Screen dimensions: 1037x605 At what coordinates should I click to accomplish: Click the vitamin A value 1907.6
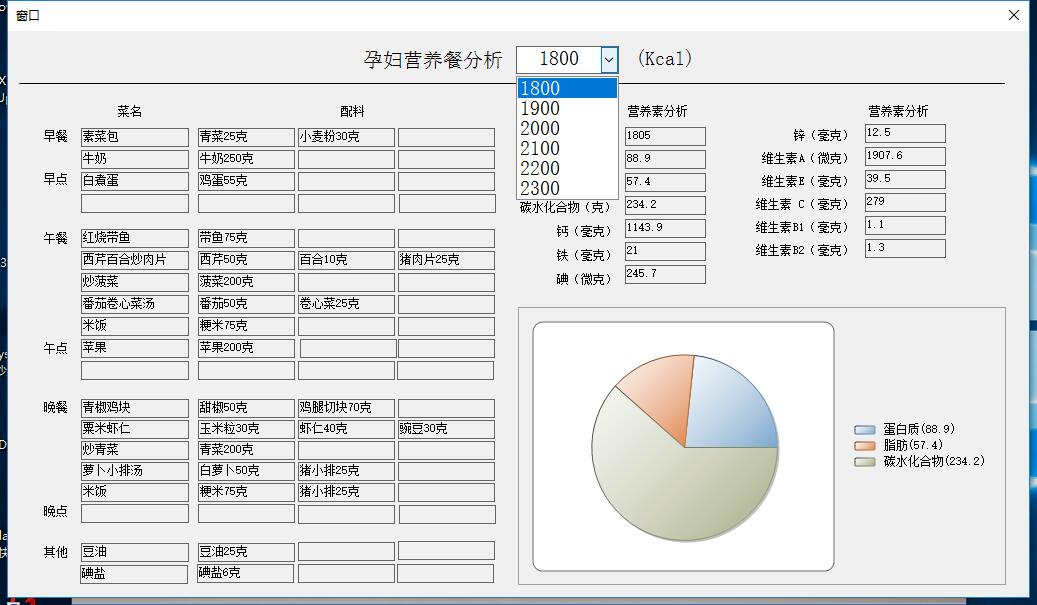tap(904, 156)
